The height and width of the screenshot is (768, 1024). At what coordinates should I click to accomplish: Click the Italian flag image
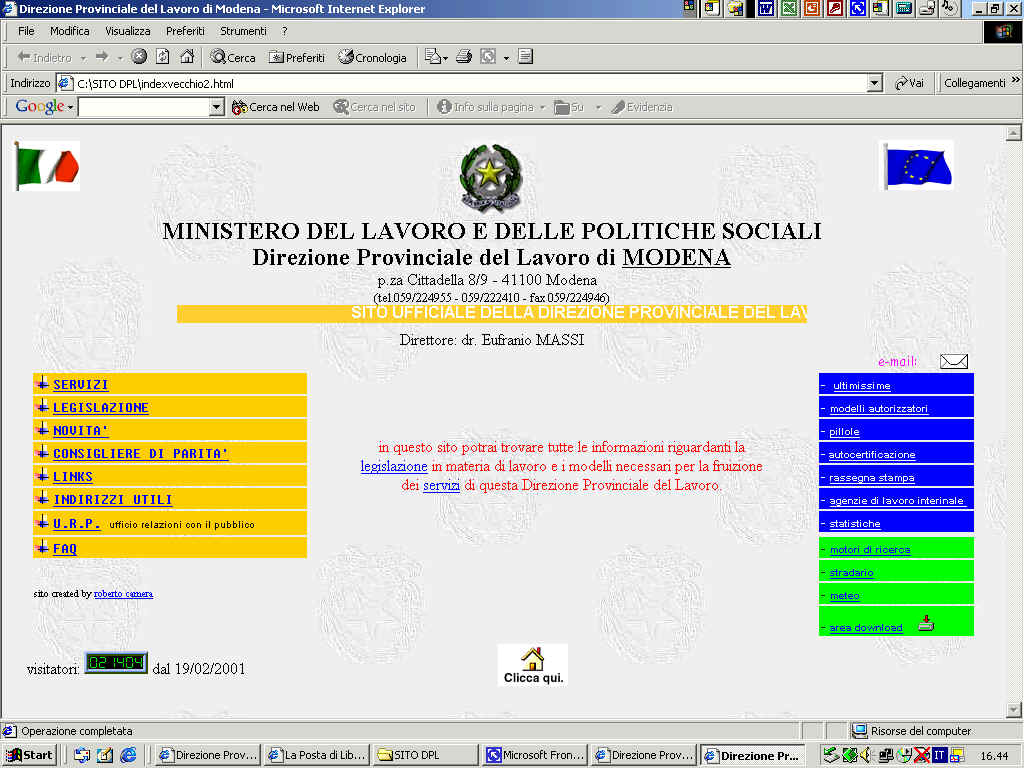(x=47, y=166)
